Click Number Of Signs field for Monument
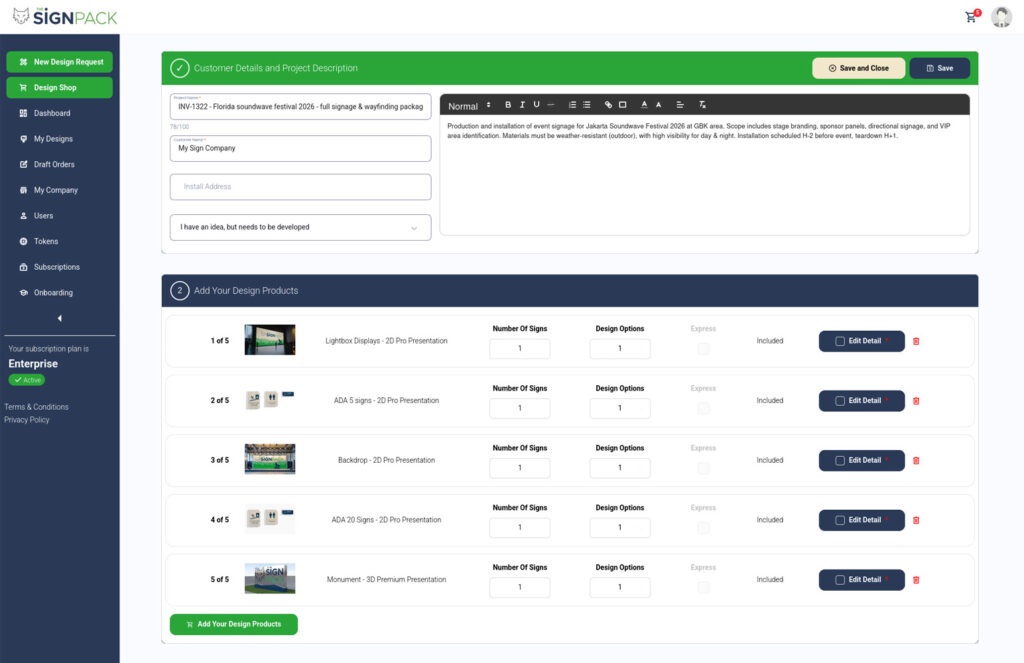This screenshot has width=1024, height=663. (x=520, y=587)
